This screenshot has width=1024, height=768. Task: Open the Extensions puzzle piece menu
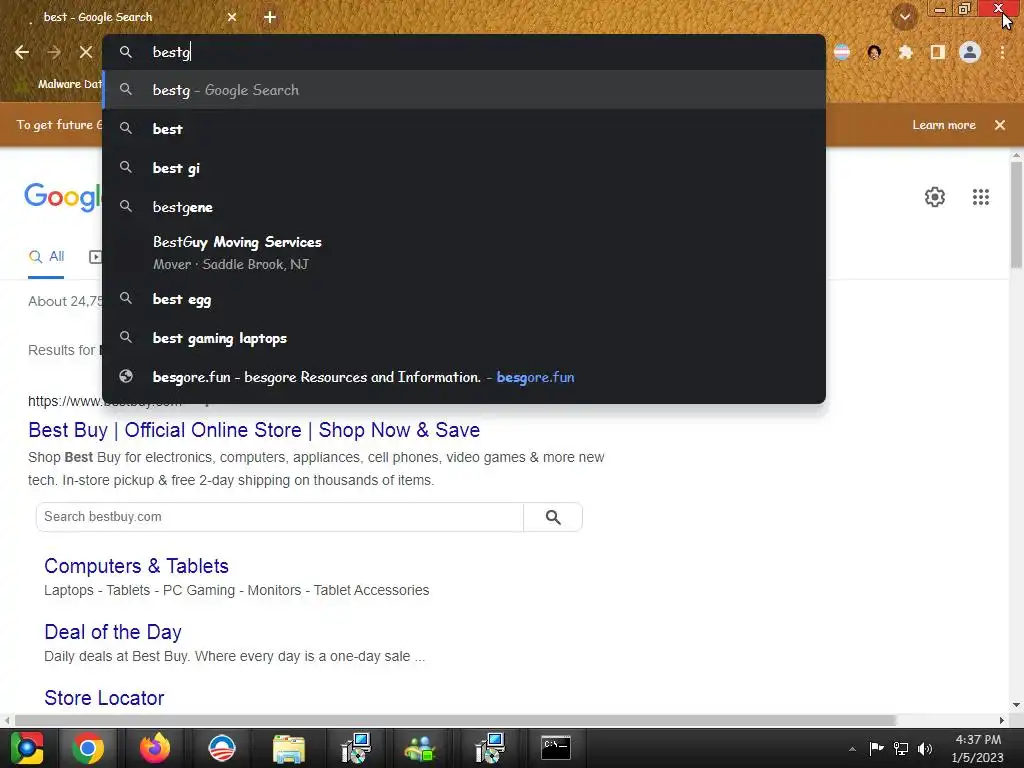pos(905,52)
